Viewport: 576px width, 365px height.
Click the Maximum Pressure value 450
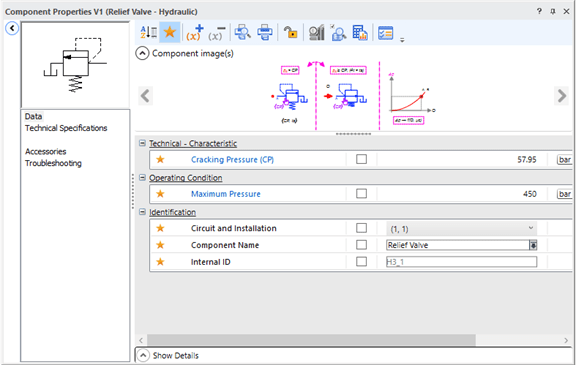[x=530, y=194]
